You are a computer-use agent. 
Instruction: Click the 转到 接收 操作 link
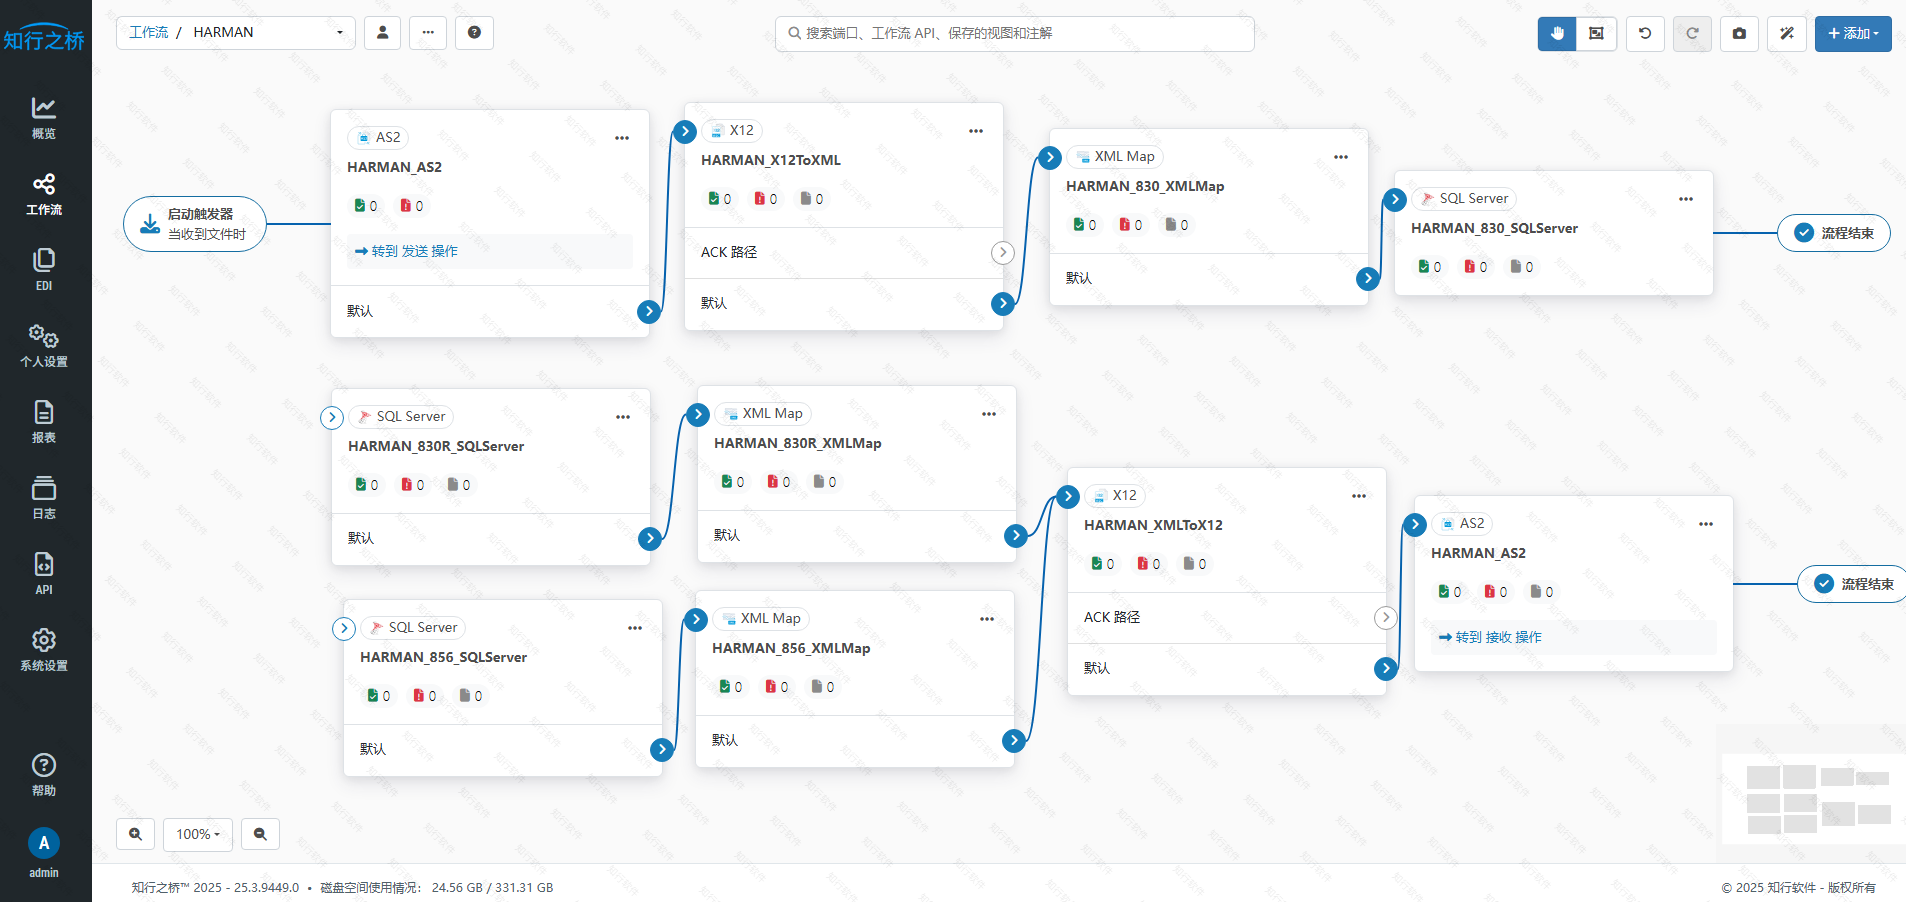click(1490, 637)
